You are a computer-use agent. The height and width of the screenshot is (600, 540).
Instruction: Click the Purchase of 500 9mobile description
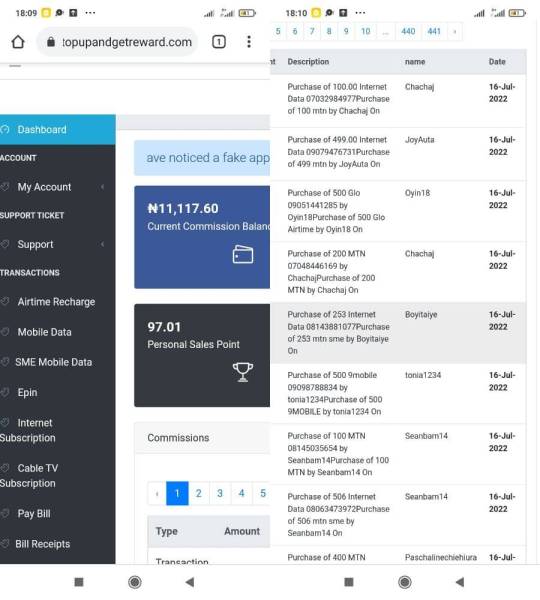(x=334, y=393)
